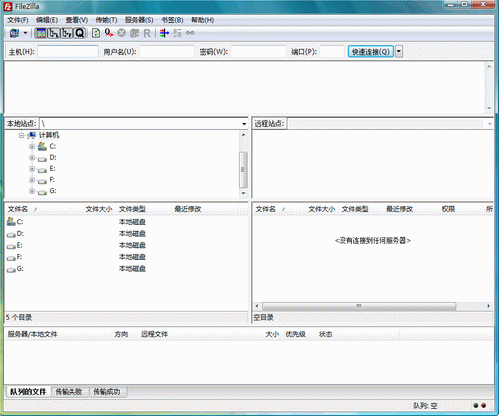Open the 查看(V) menu

coord(77,20)
